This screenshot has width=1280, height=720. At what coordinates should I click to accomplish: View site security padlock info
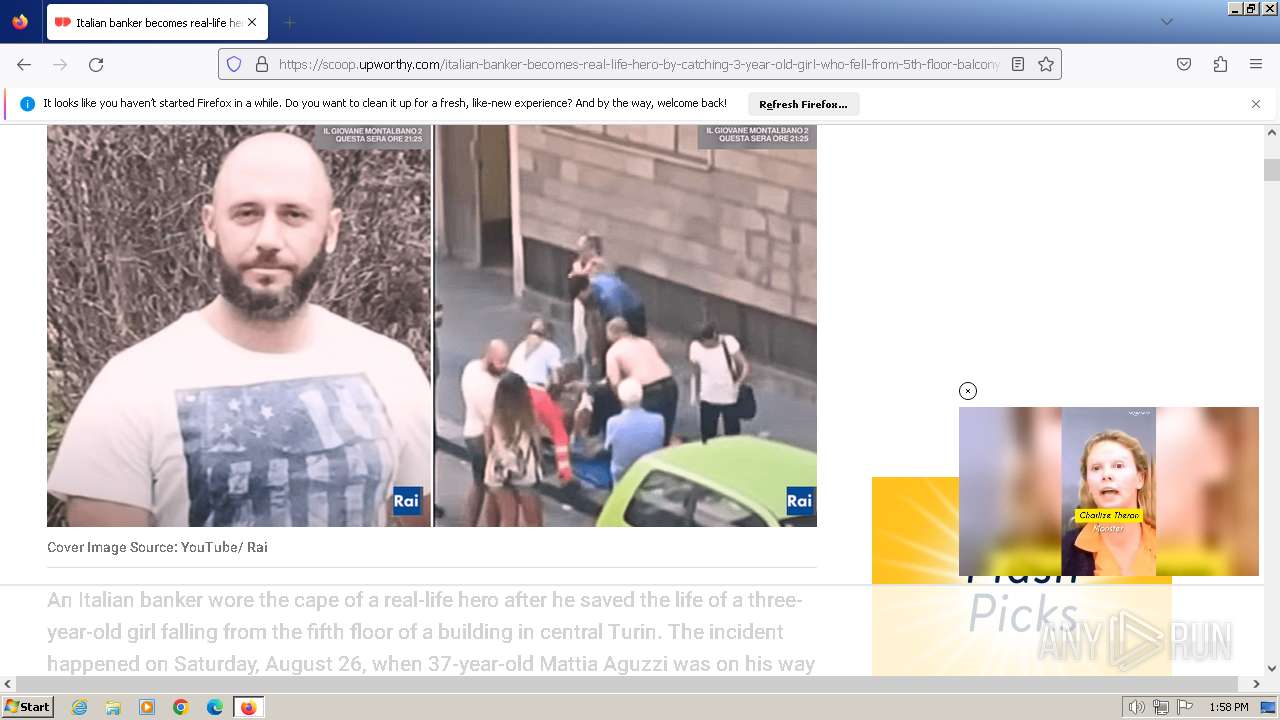tap(262, 64)
